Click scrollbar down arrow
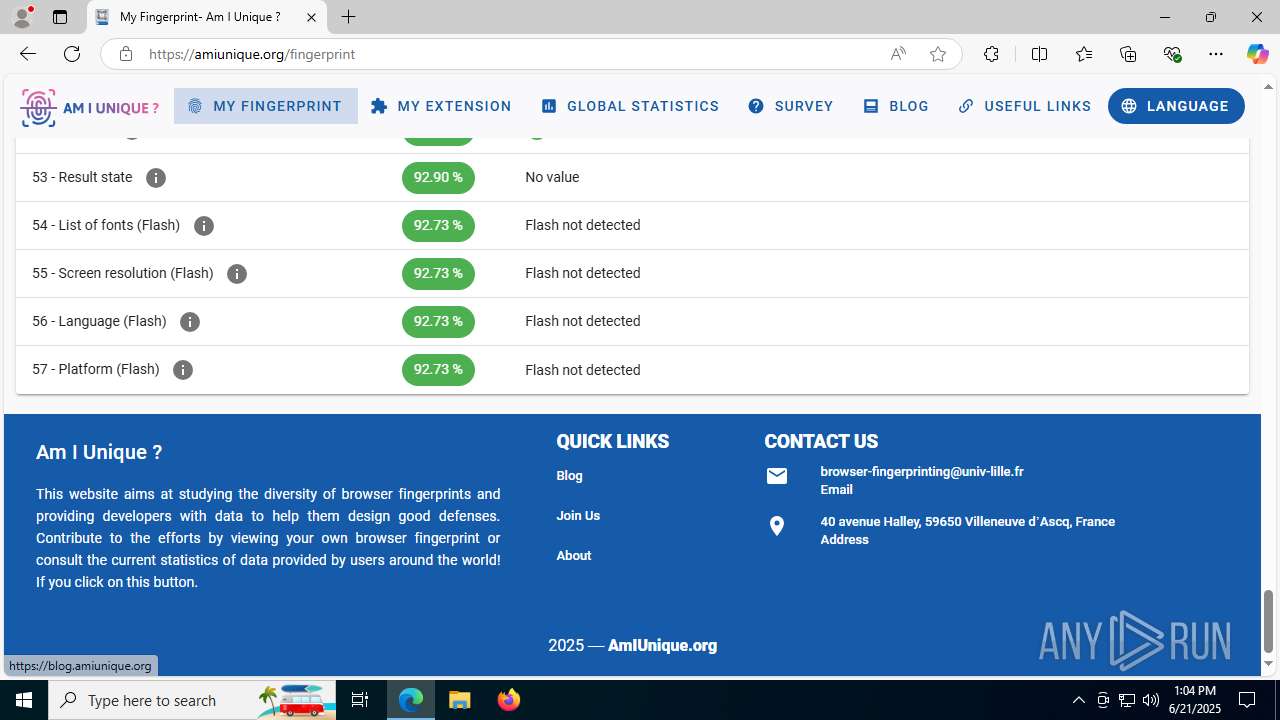Viewport: 1280px width, 720px height. pos(1268,663)
